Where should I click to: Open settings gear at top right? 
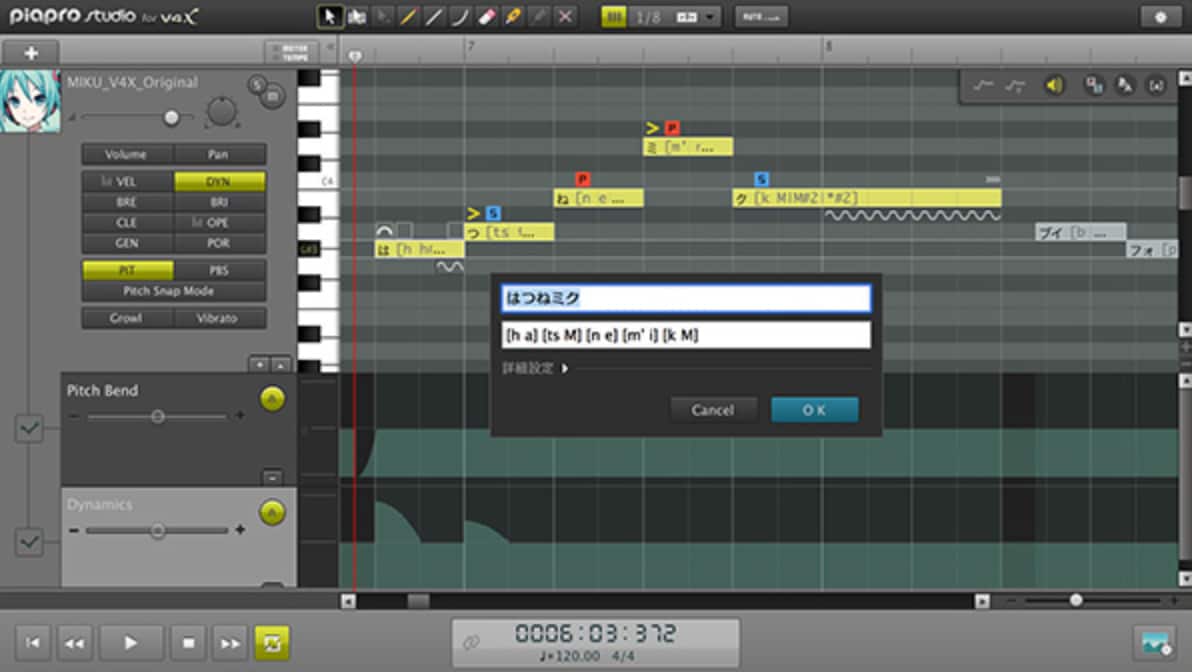(1160, 17)
